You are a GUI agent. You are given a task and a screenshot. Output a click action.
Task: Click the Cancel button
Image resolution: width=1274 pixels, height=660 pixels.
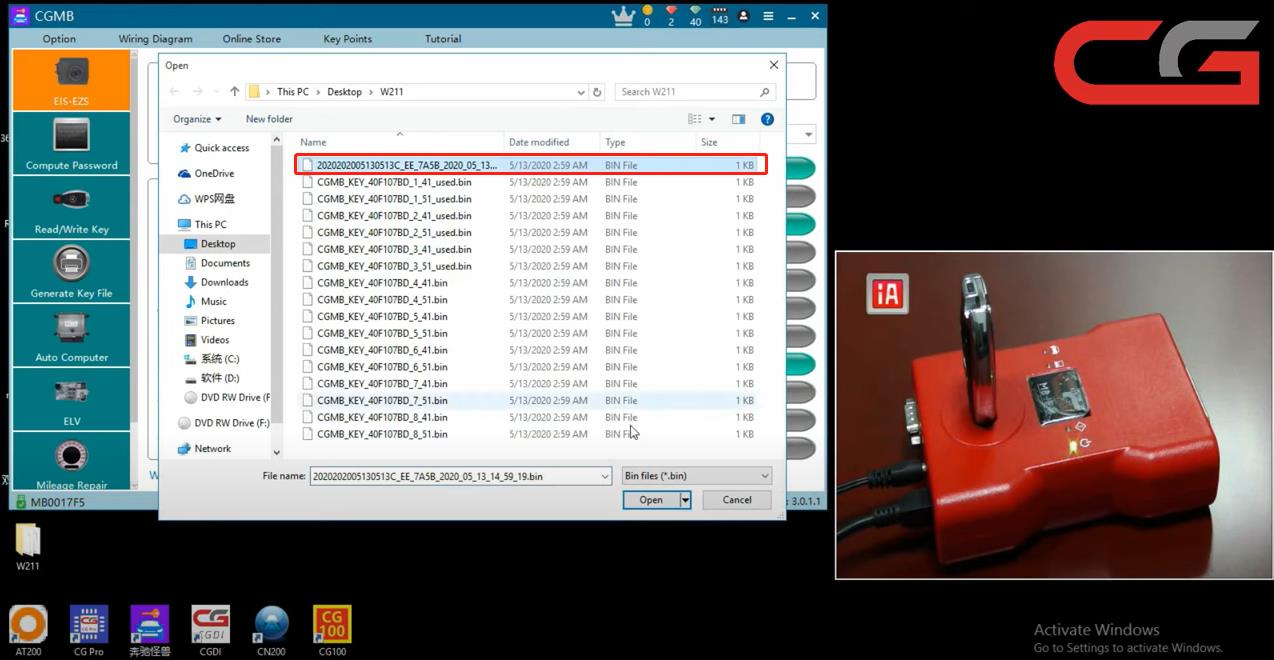coord(737,500)
